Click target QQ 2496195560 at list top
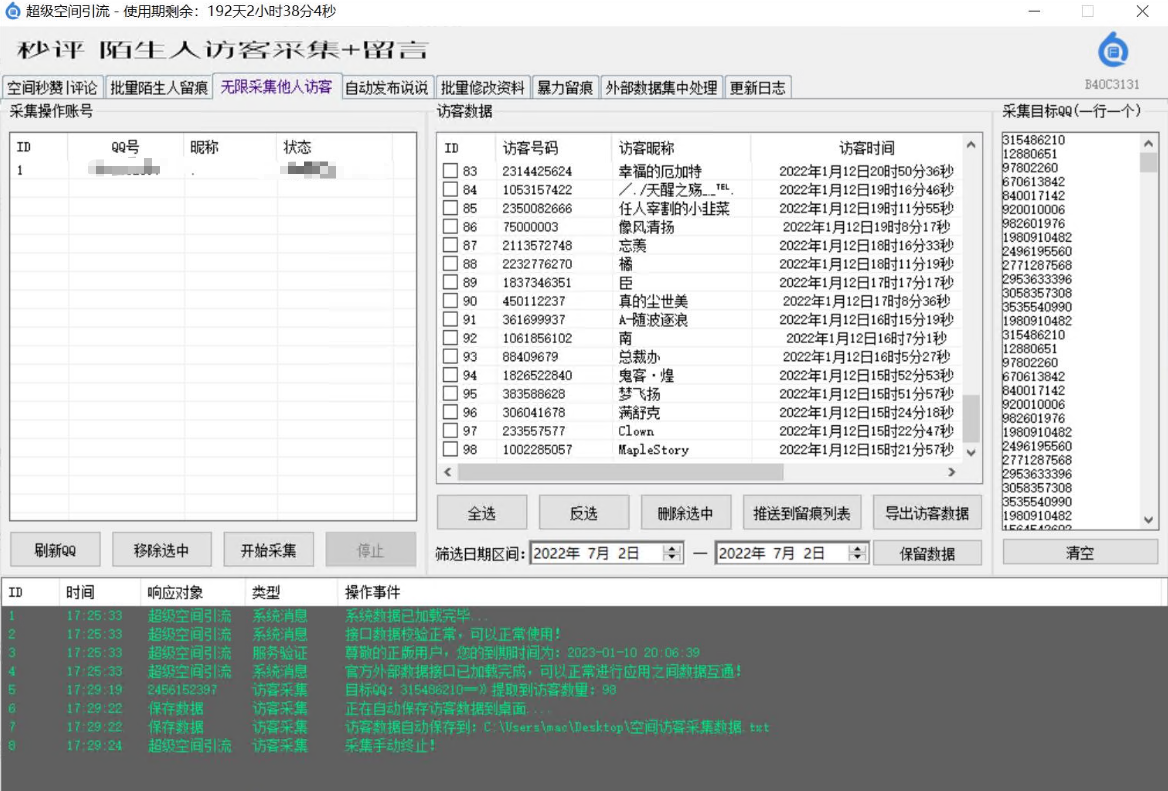1168x791 pixels. [x=1037, y=251]
